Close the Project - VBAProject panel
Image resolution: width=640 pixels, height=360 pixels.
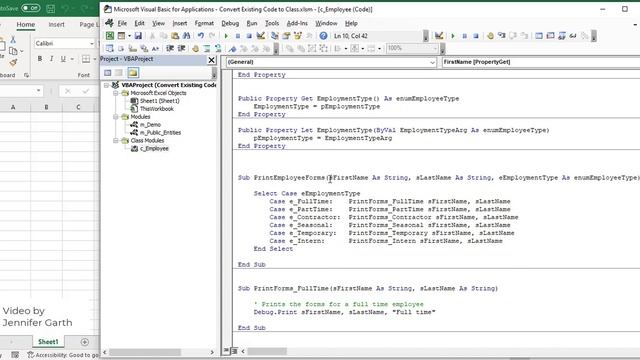(211, 60)
